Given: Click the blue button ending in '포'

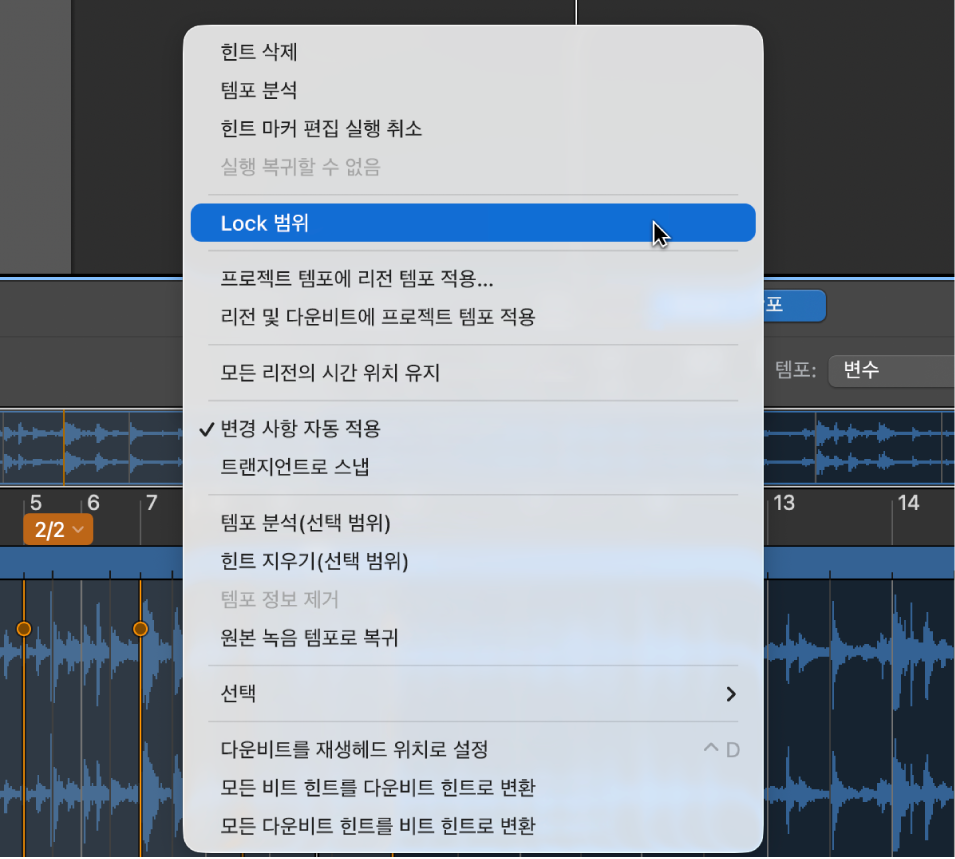Looking at the screenshot, I should point(794,305).
